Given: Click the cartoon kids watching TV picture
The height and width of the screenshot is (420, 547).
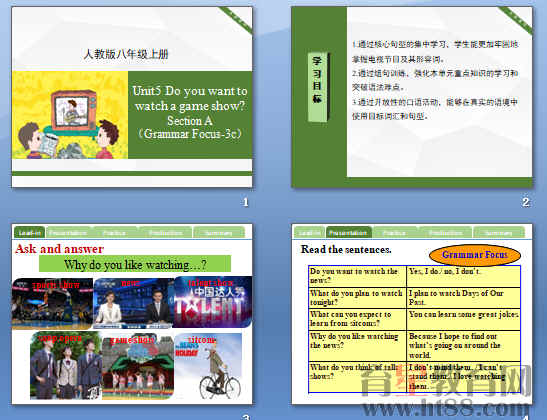Looking at the screenshot, I should pyautogui.click(x=70, y=115).
